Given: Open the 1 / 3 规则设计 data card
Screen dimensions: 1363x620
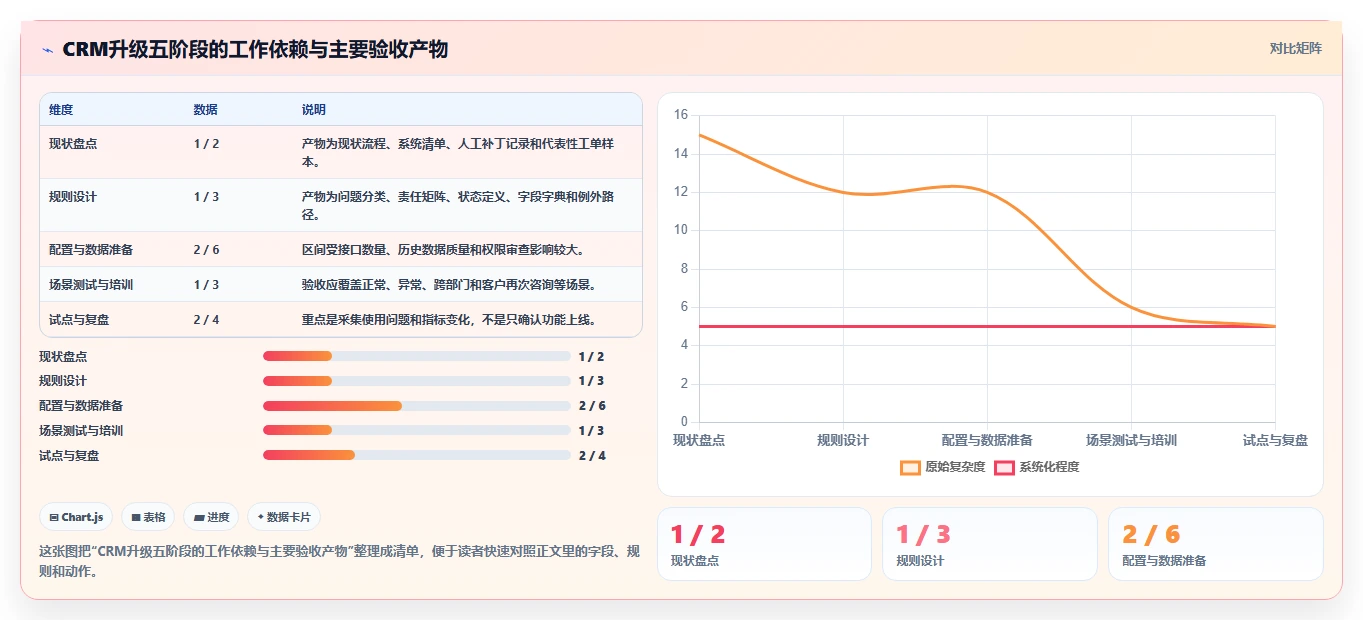Looking at the screenshot, I should coord(989,544).
